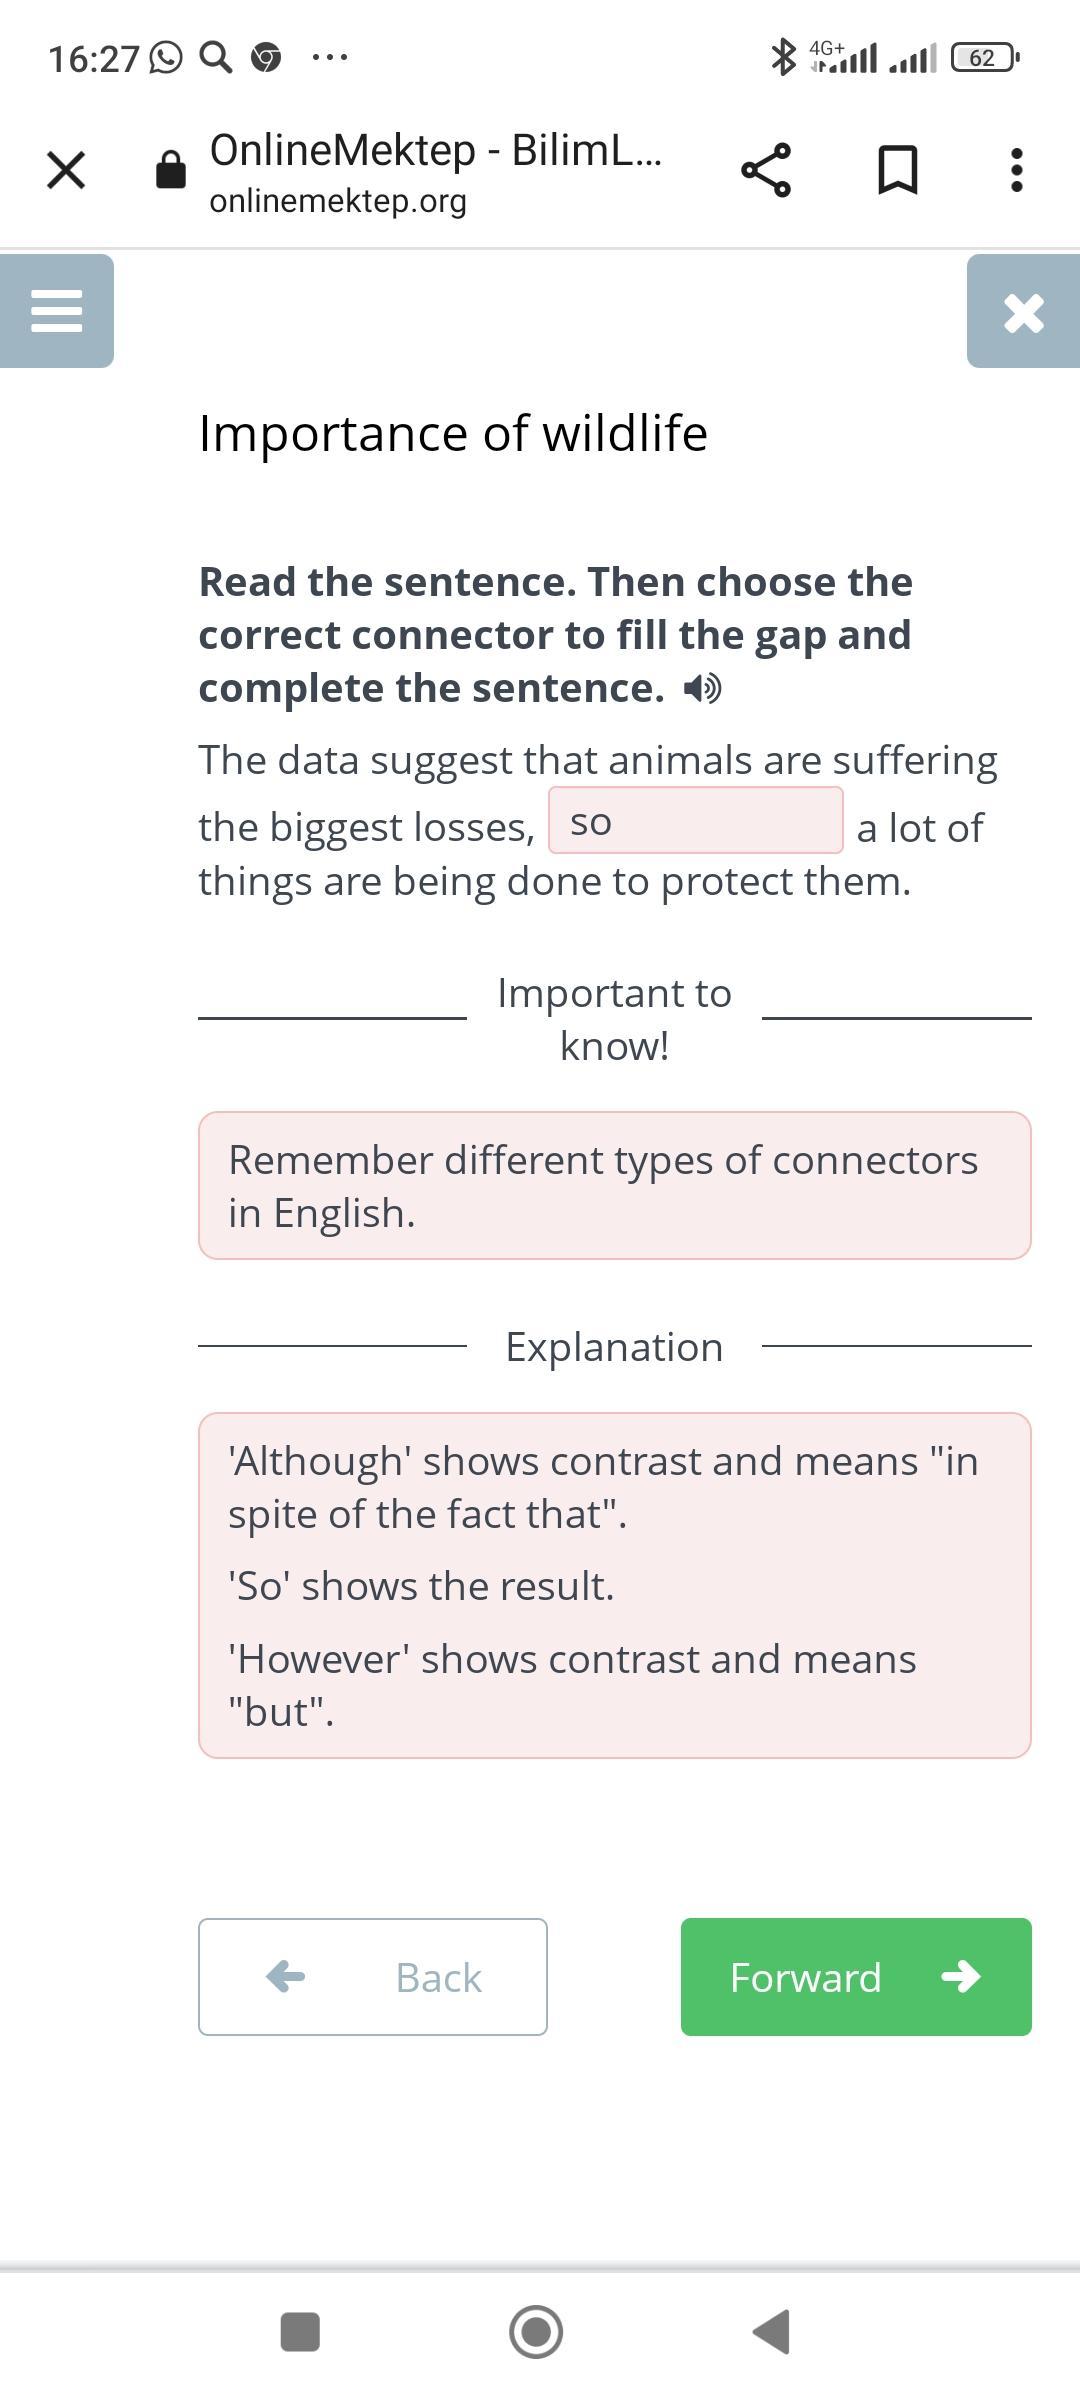
Task: Tap the WhatsApp notification icon
Action: pyautogui.click(x=166, y=58)
